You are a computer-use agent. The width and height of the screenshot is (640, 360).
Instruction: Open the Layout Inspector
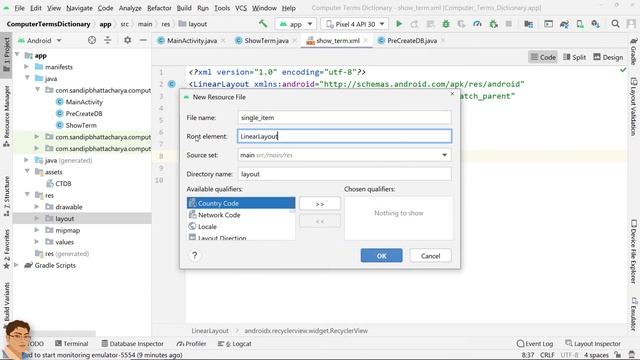[593, 344]
